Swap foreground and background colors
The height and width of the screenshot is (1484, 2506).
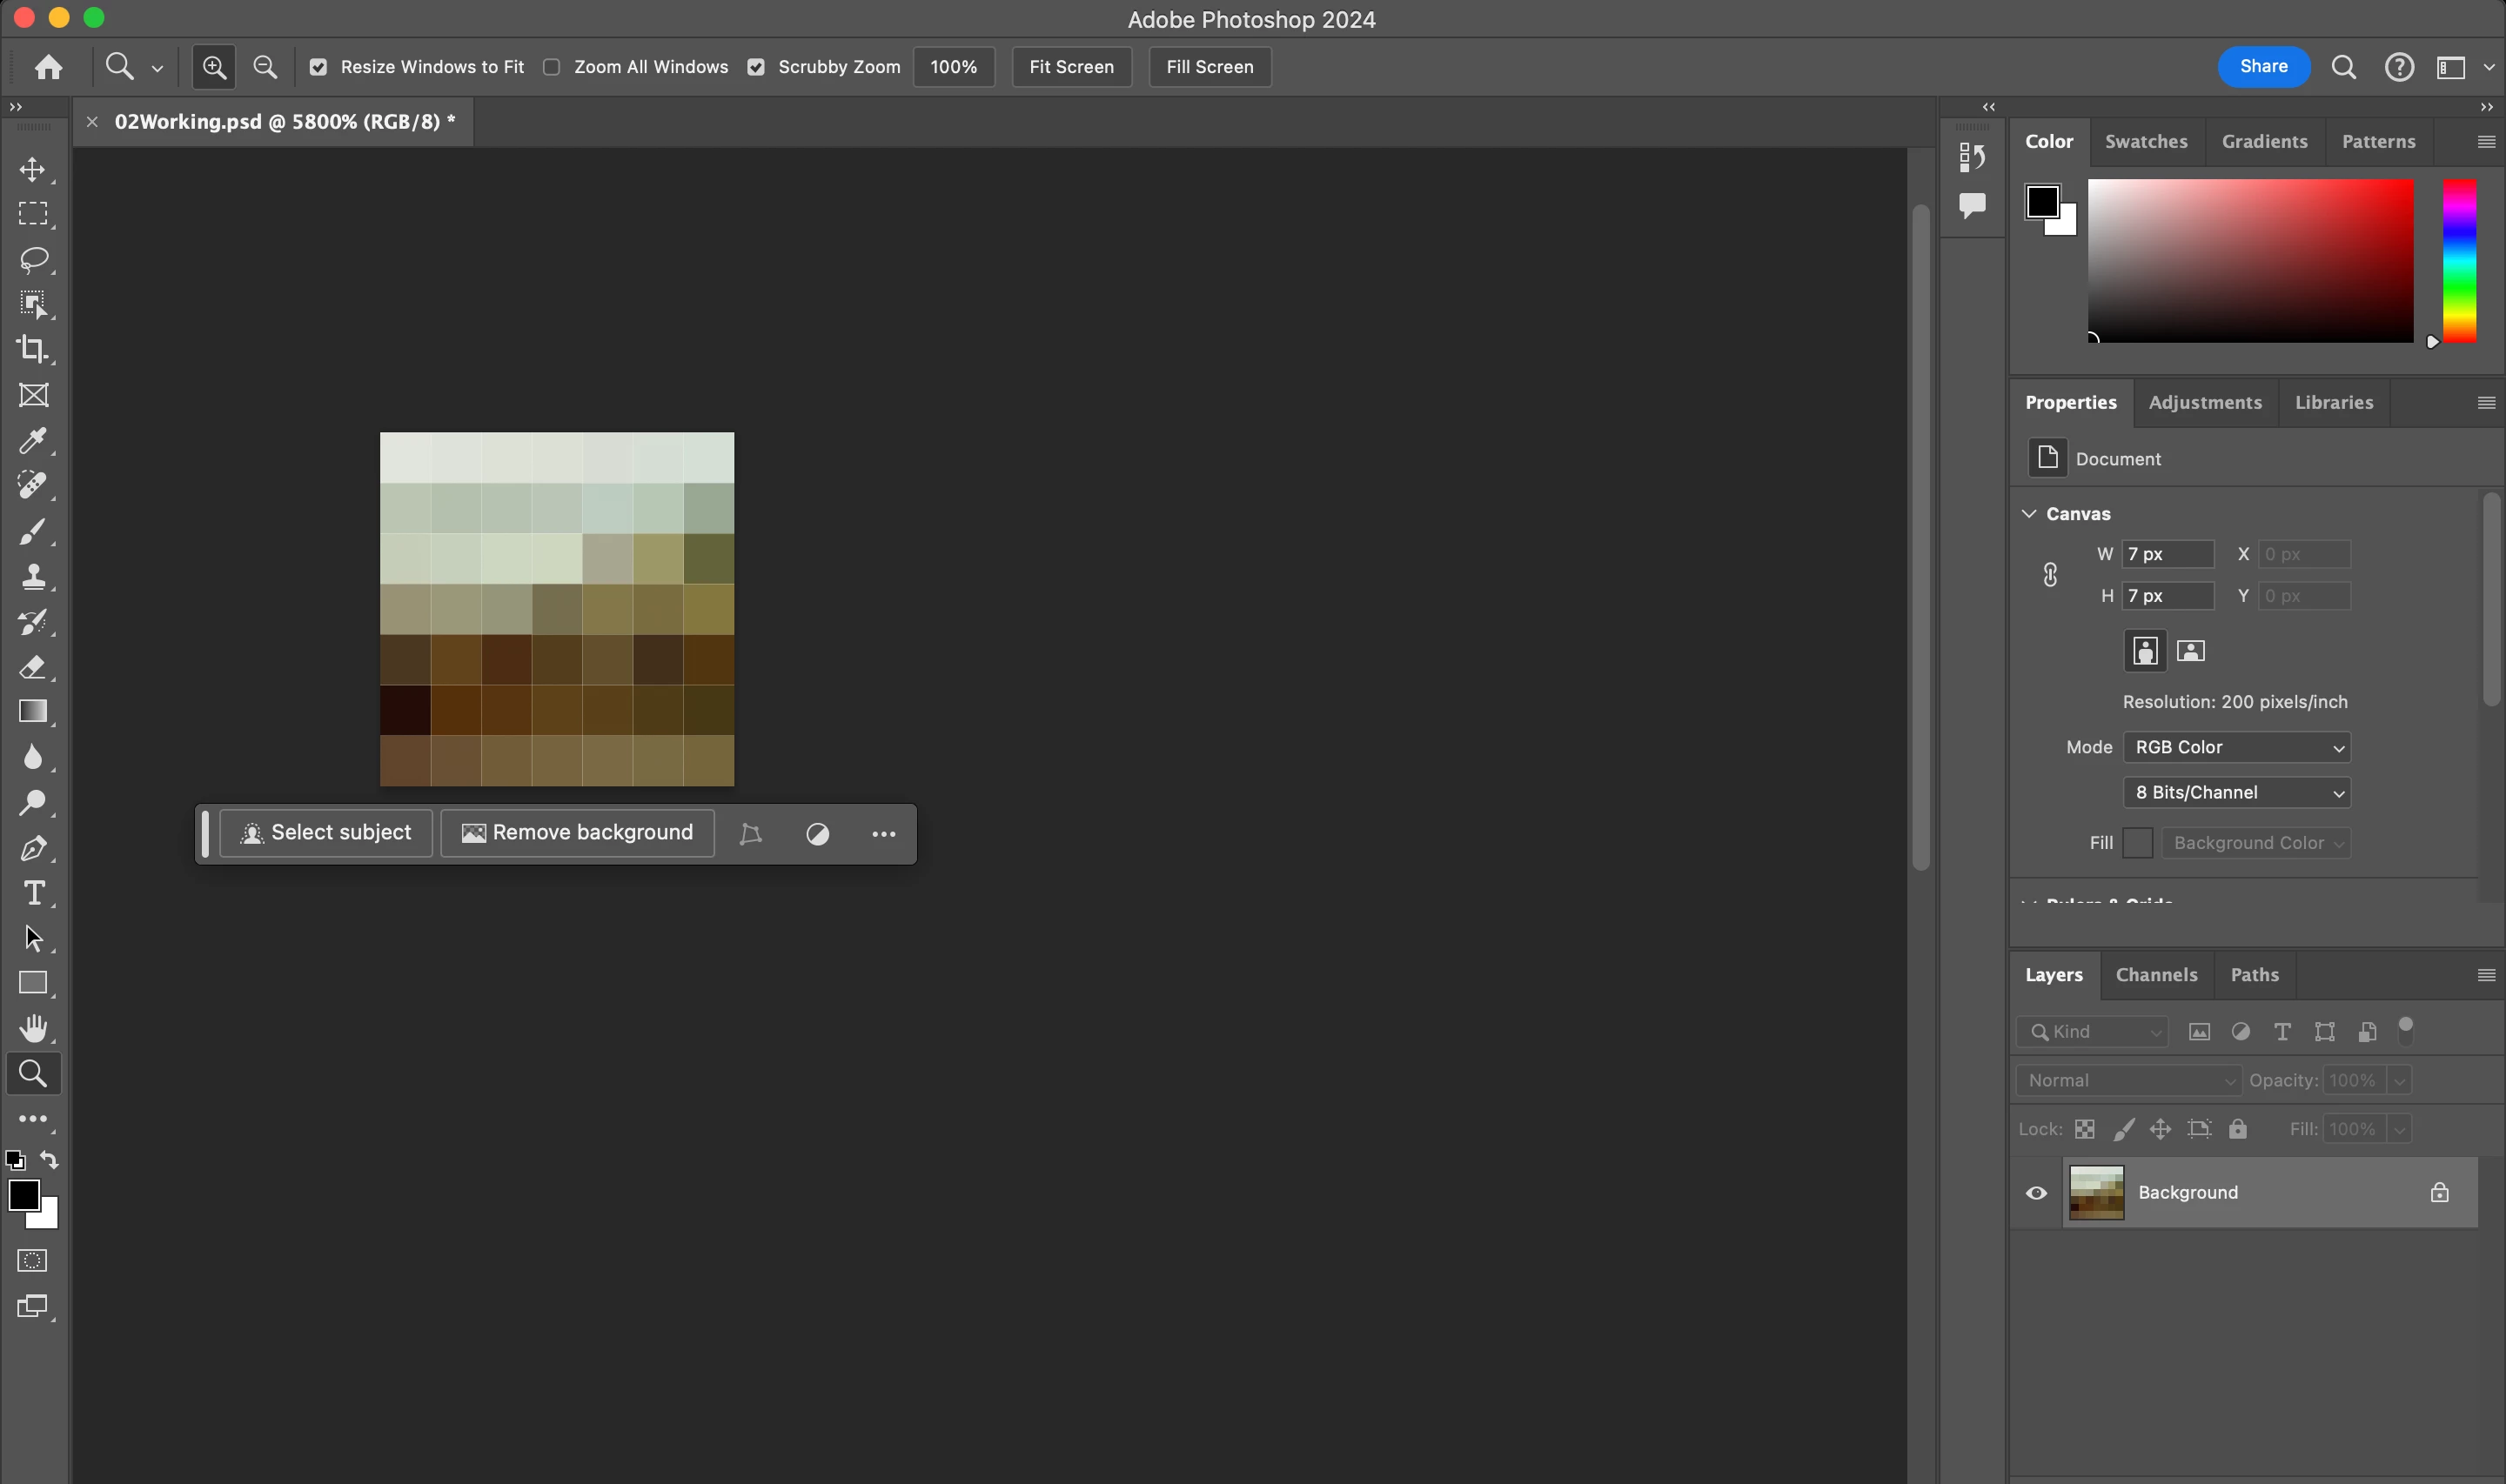(49, 1160)
